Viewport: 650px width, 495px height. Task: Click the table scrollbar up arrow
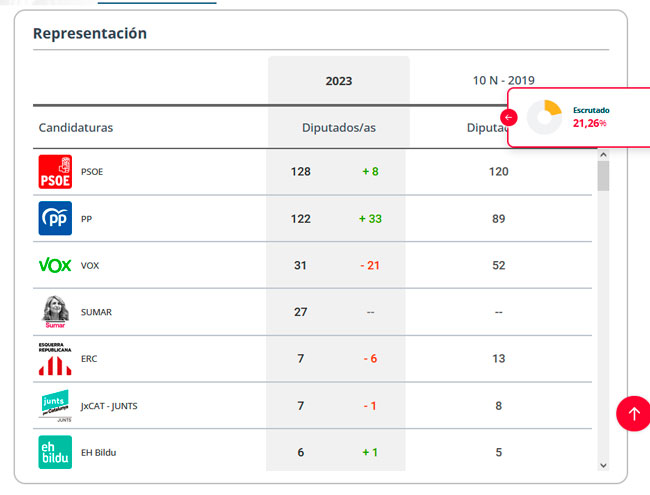604,155
